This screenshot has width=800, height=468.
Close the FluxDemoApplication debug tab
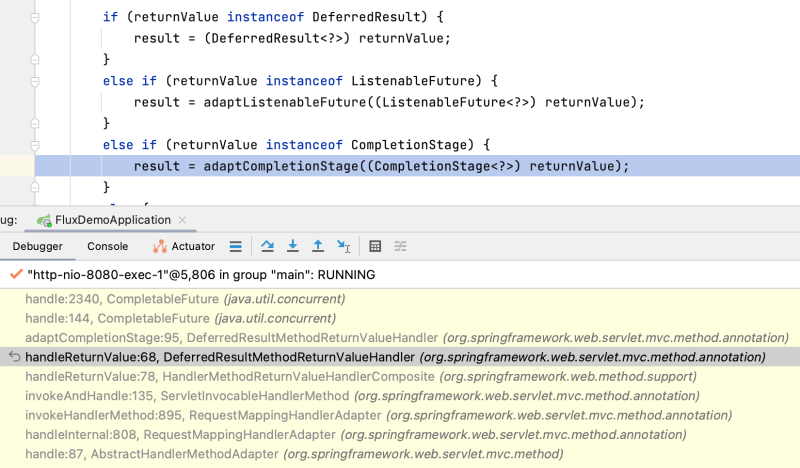(x=181, y=220)
